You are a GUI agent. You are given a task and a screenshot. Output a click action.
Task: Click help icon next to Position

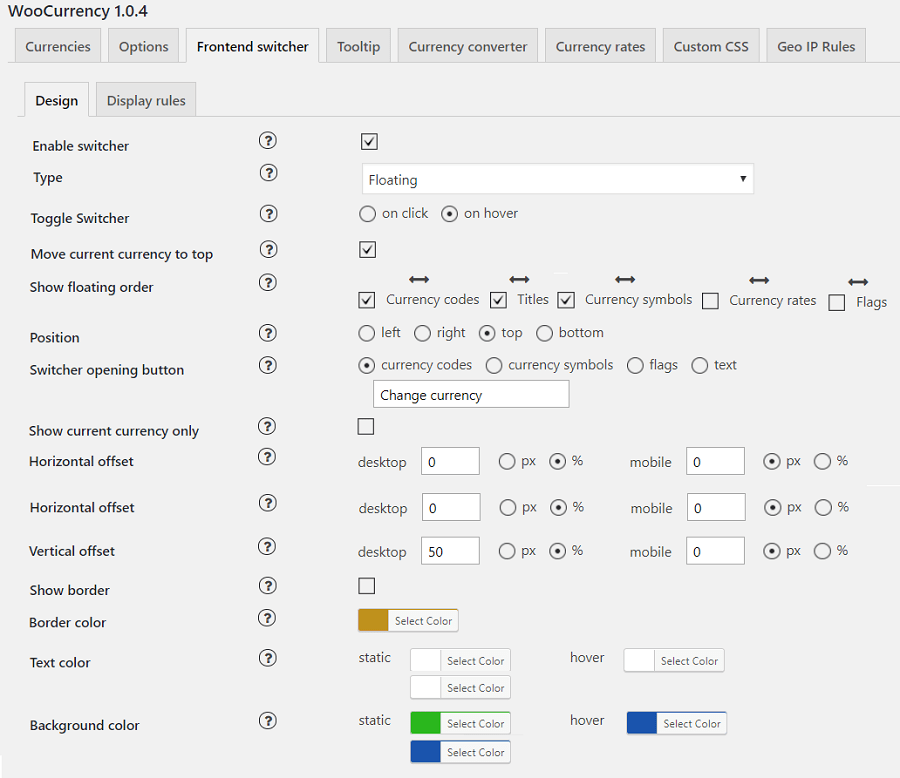(267, 333)
